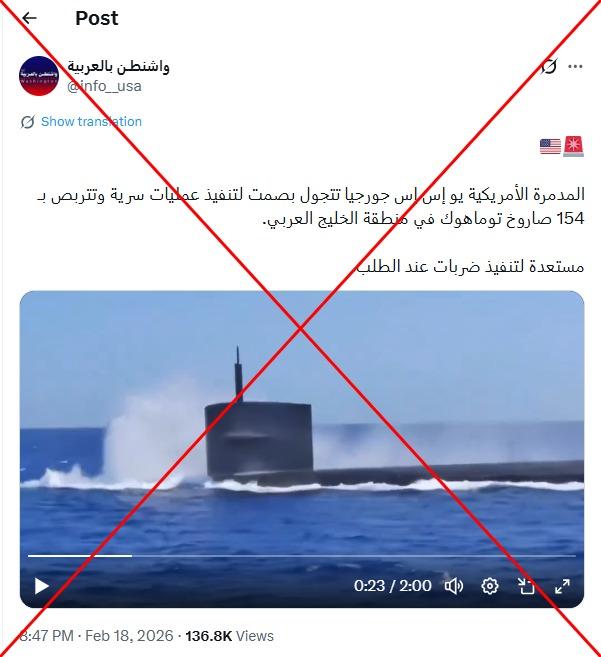The width and height of the screenshot is (601, 657).
Task: Click the Grok icon beside more options
Action: tap(549, 66)
